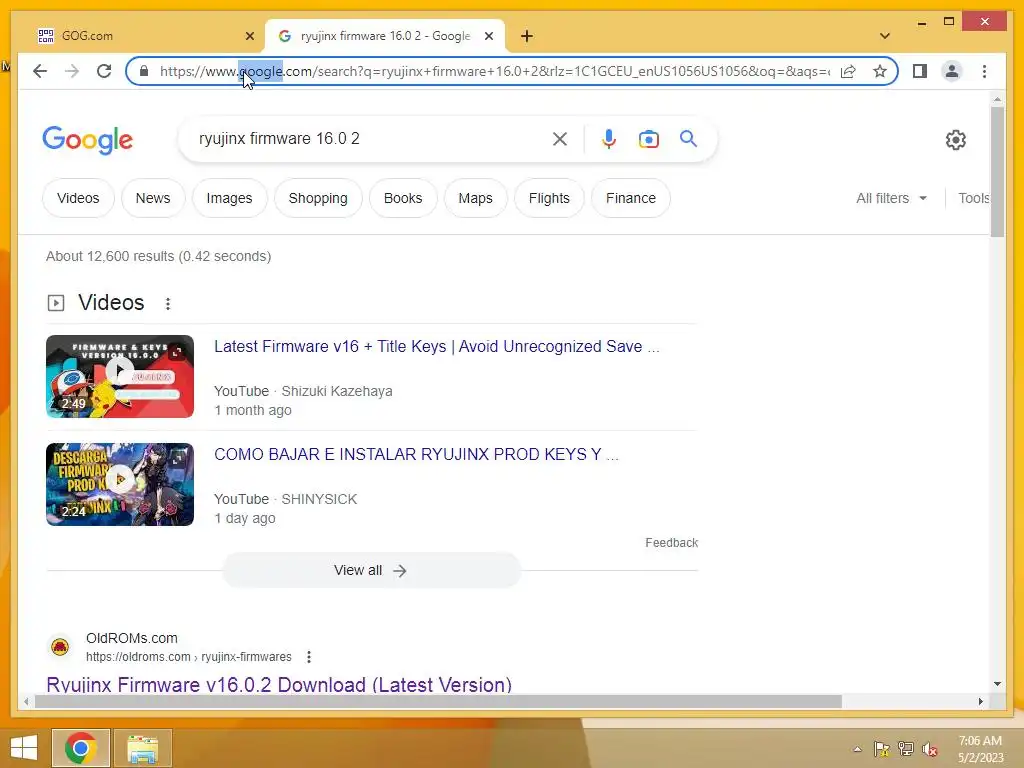The image size is (1024, 768).
Task: Filter results by News
Action: click(x=153, y=198)
